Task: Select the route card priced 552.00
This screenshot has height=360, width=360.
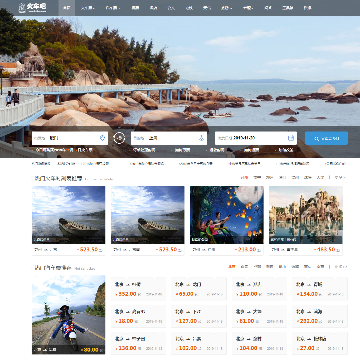Action: point(138,289)
